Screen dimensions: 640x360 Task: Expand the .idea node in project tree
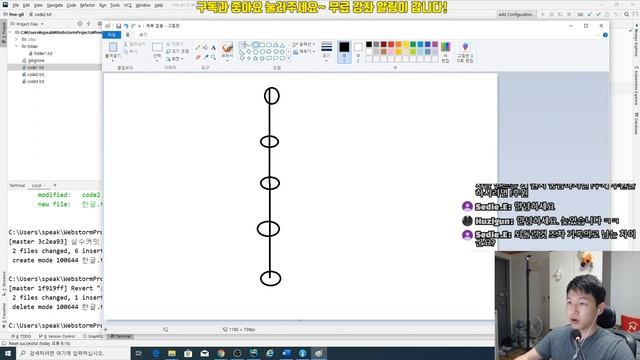tap(17, 39)
